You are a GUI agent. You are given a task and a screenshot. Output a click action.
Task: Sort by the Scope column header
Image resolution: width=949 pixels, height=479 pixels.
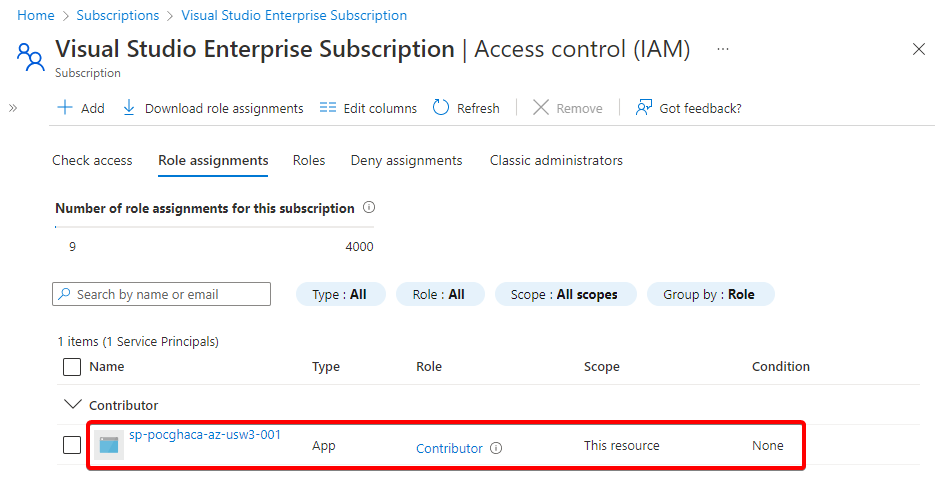[x=602, y=366]
